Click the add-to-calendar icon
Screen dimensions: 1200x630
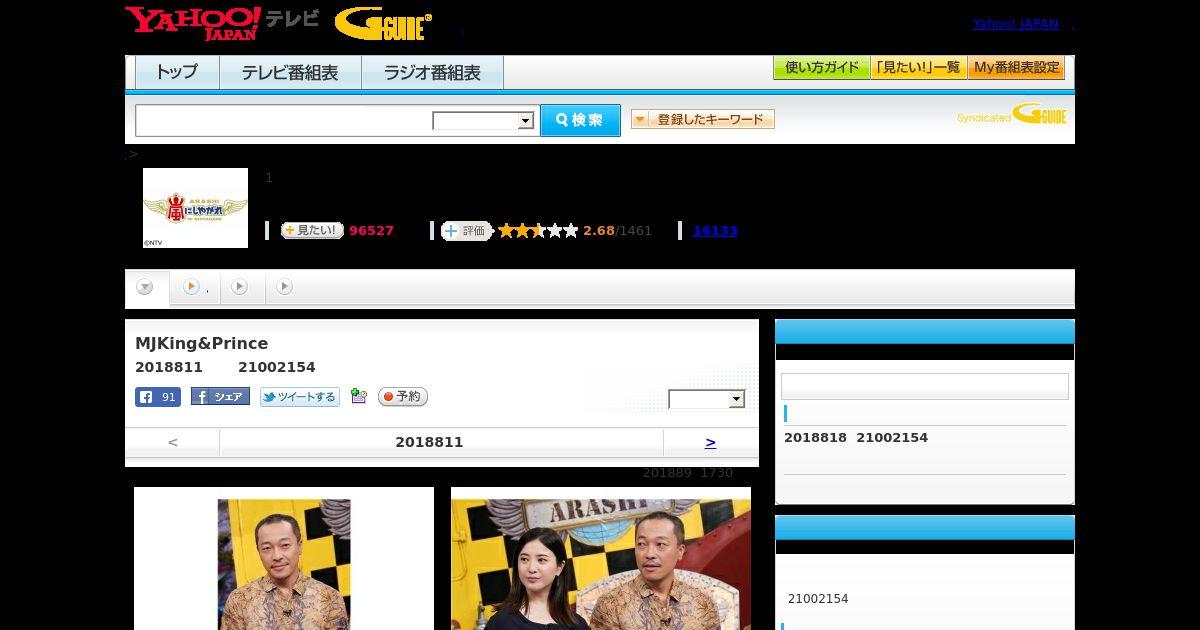359,397
